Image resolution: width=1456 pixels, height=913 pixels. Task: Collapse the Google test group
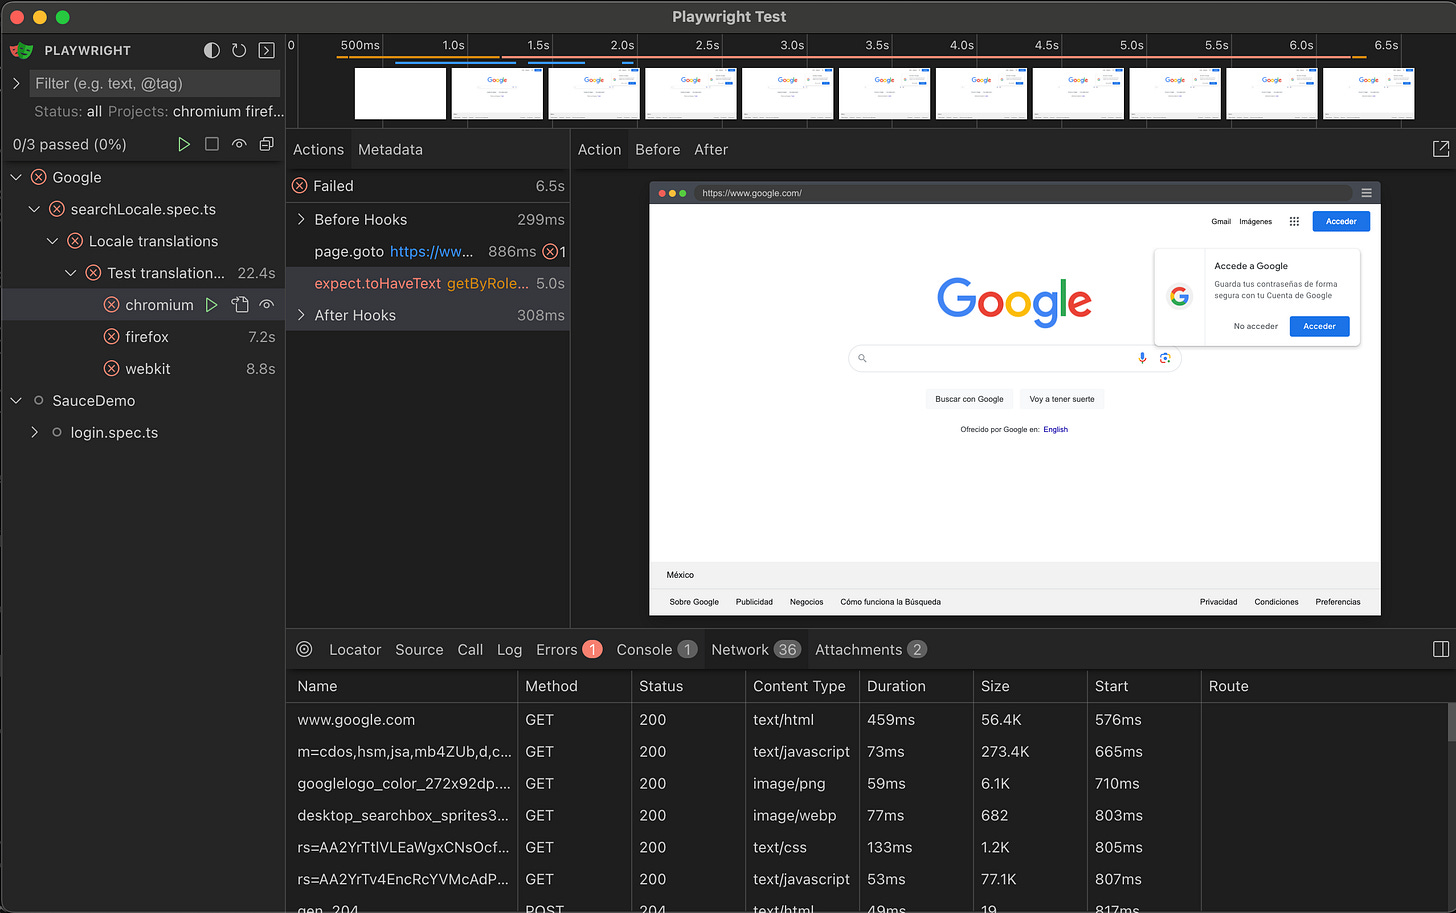click(x=16, y=177)
